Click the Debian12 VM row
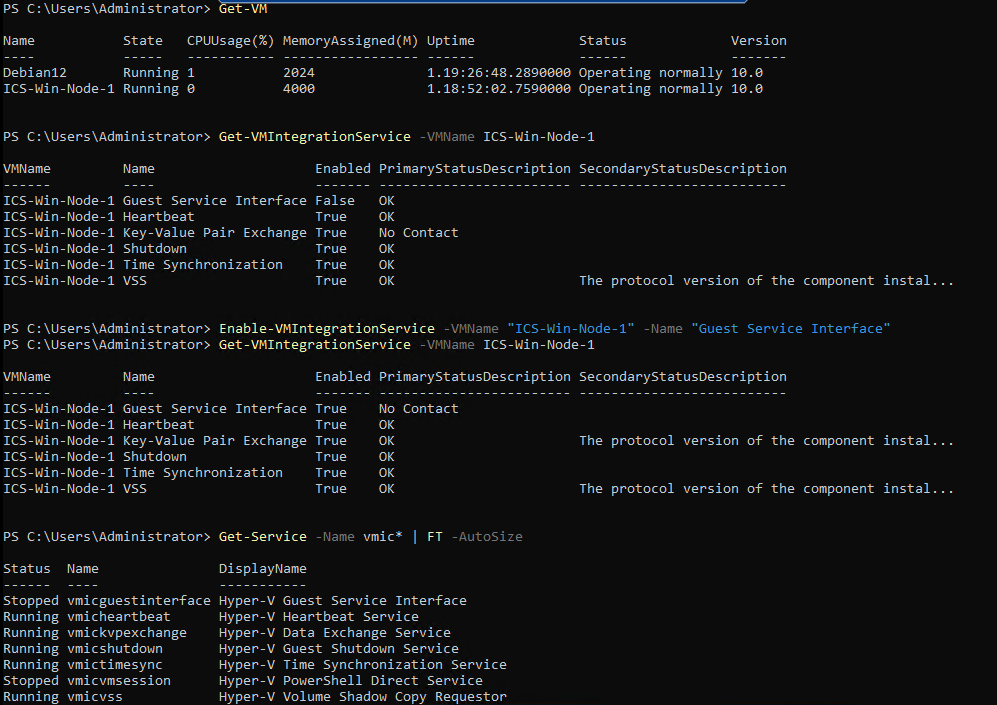The width and height of the screenshot is (997, 705). click(35, 72)
